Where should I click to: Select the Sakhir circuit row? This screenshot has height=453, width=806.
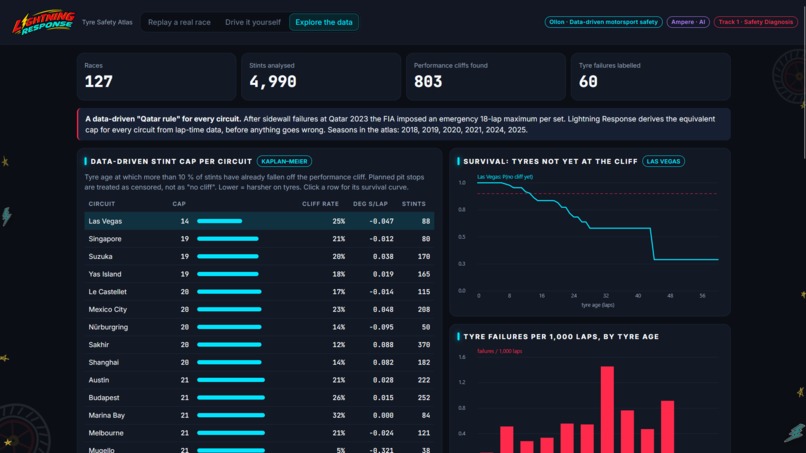tap(259, 345)
